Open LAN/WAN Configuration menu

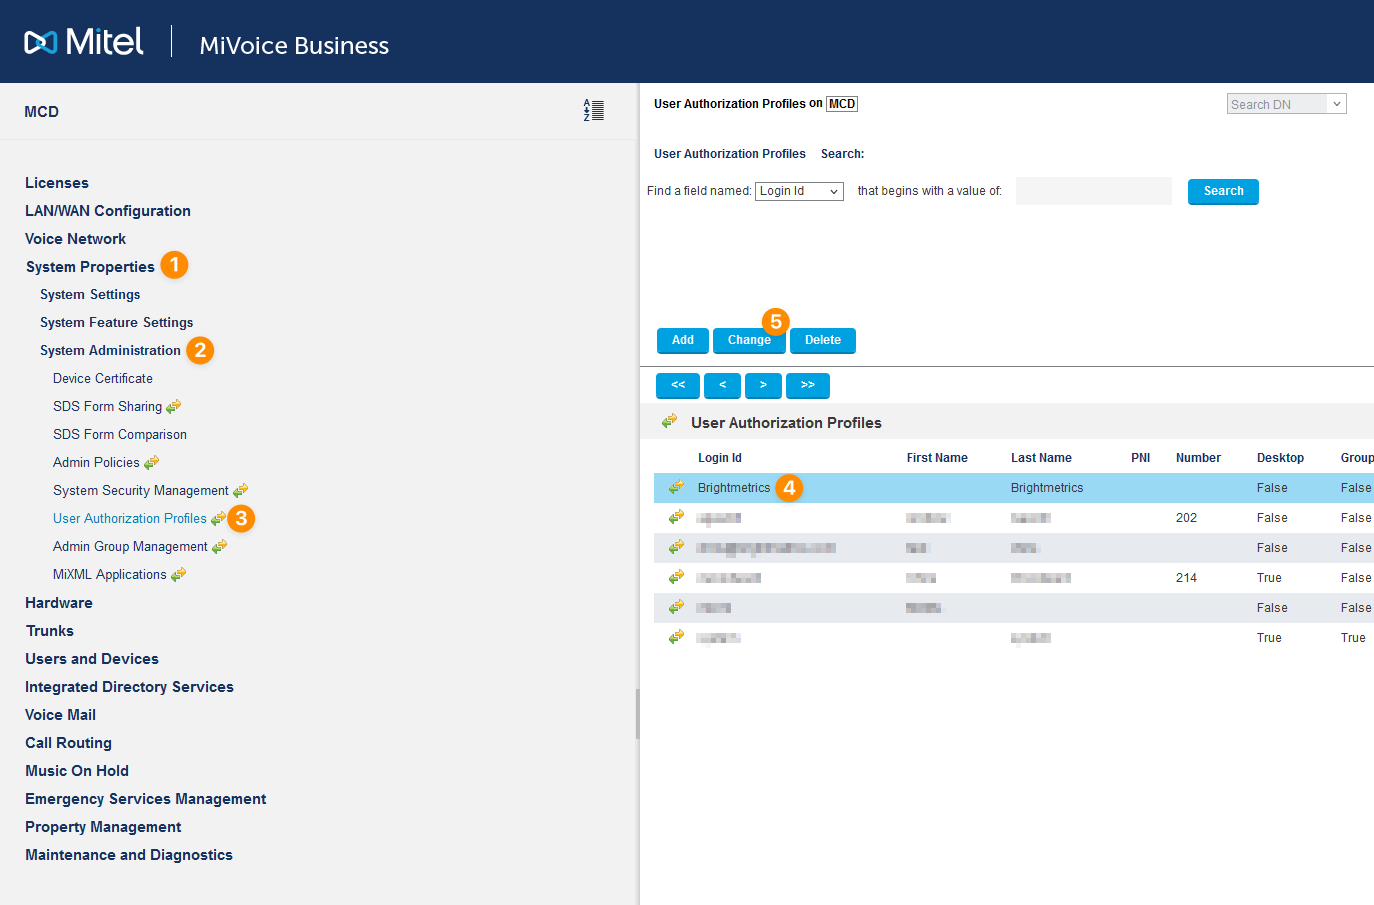coord(108,211)
